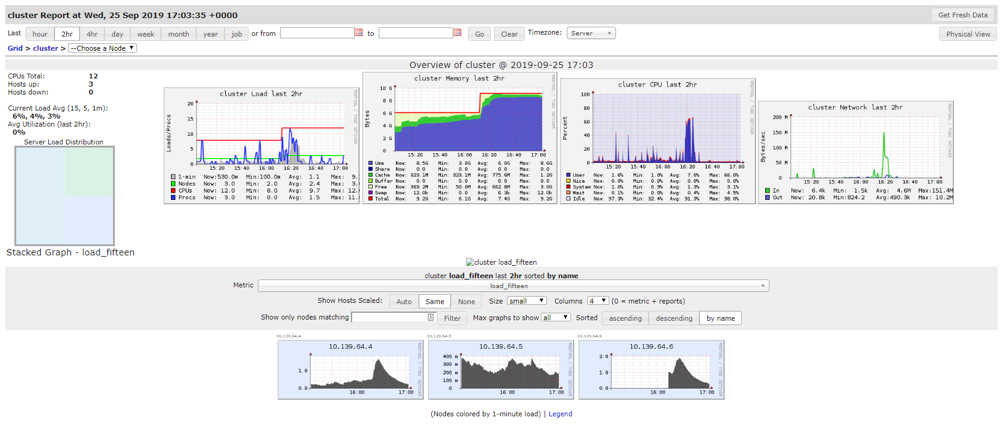This screenshot has width=1002, height=424.
Task: Sort host graphs descending
Action: 673,318
